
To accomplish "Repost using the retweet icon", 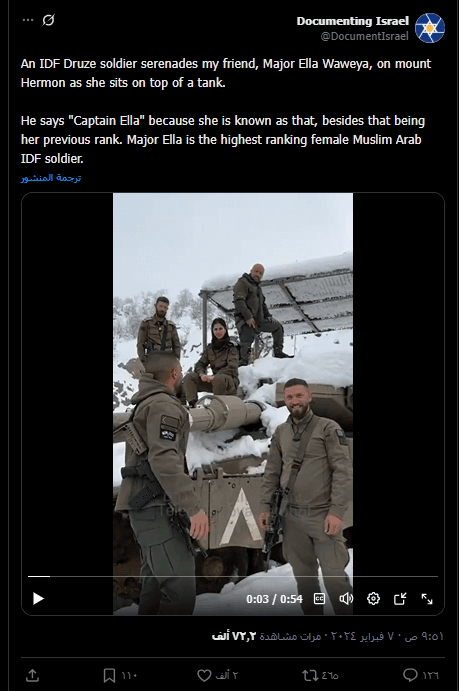I will pyautogui.click(x=309, y=675).
